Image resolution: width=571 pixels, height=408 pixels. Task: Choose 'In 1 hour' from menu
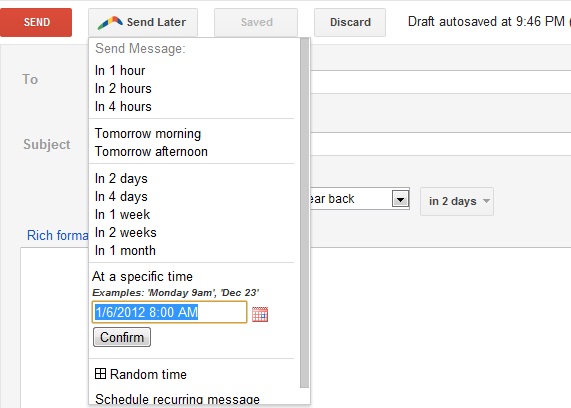pos(120,70)
